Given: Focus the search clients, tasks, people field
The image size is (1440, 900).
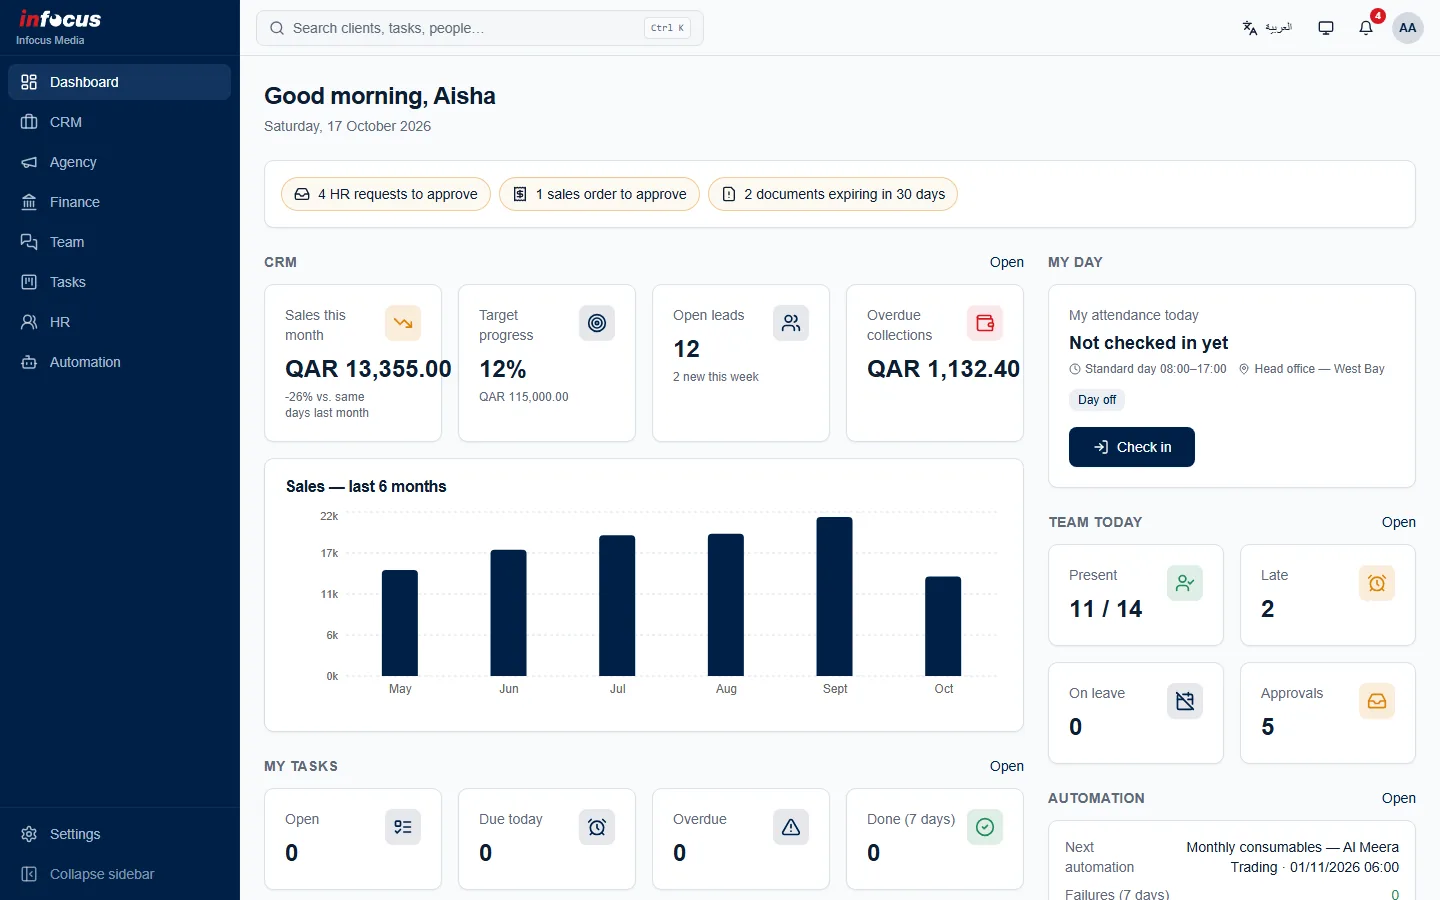Looking at the screenshot, I should (x=480, y=28).
